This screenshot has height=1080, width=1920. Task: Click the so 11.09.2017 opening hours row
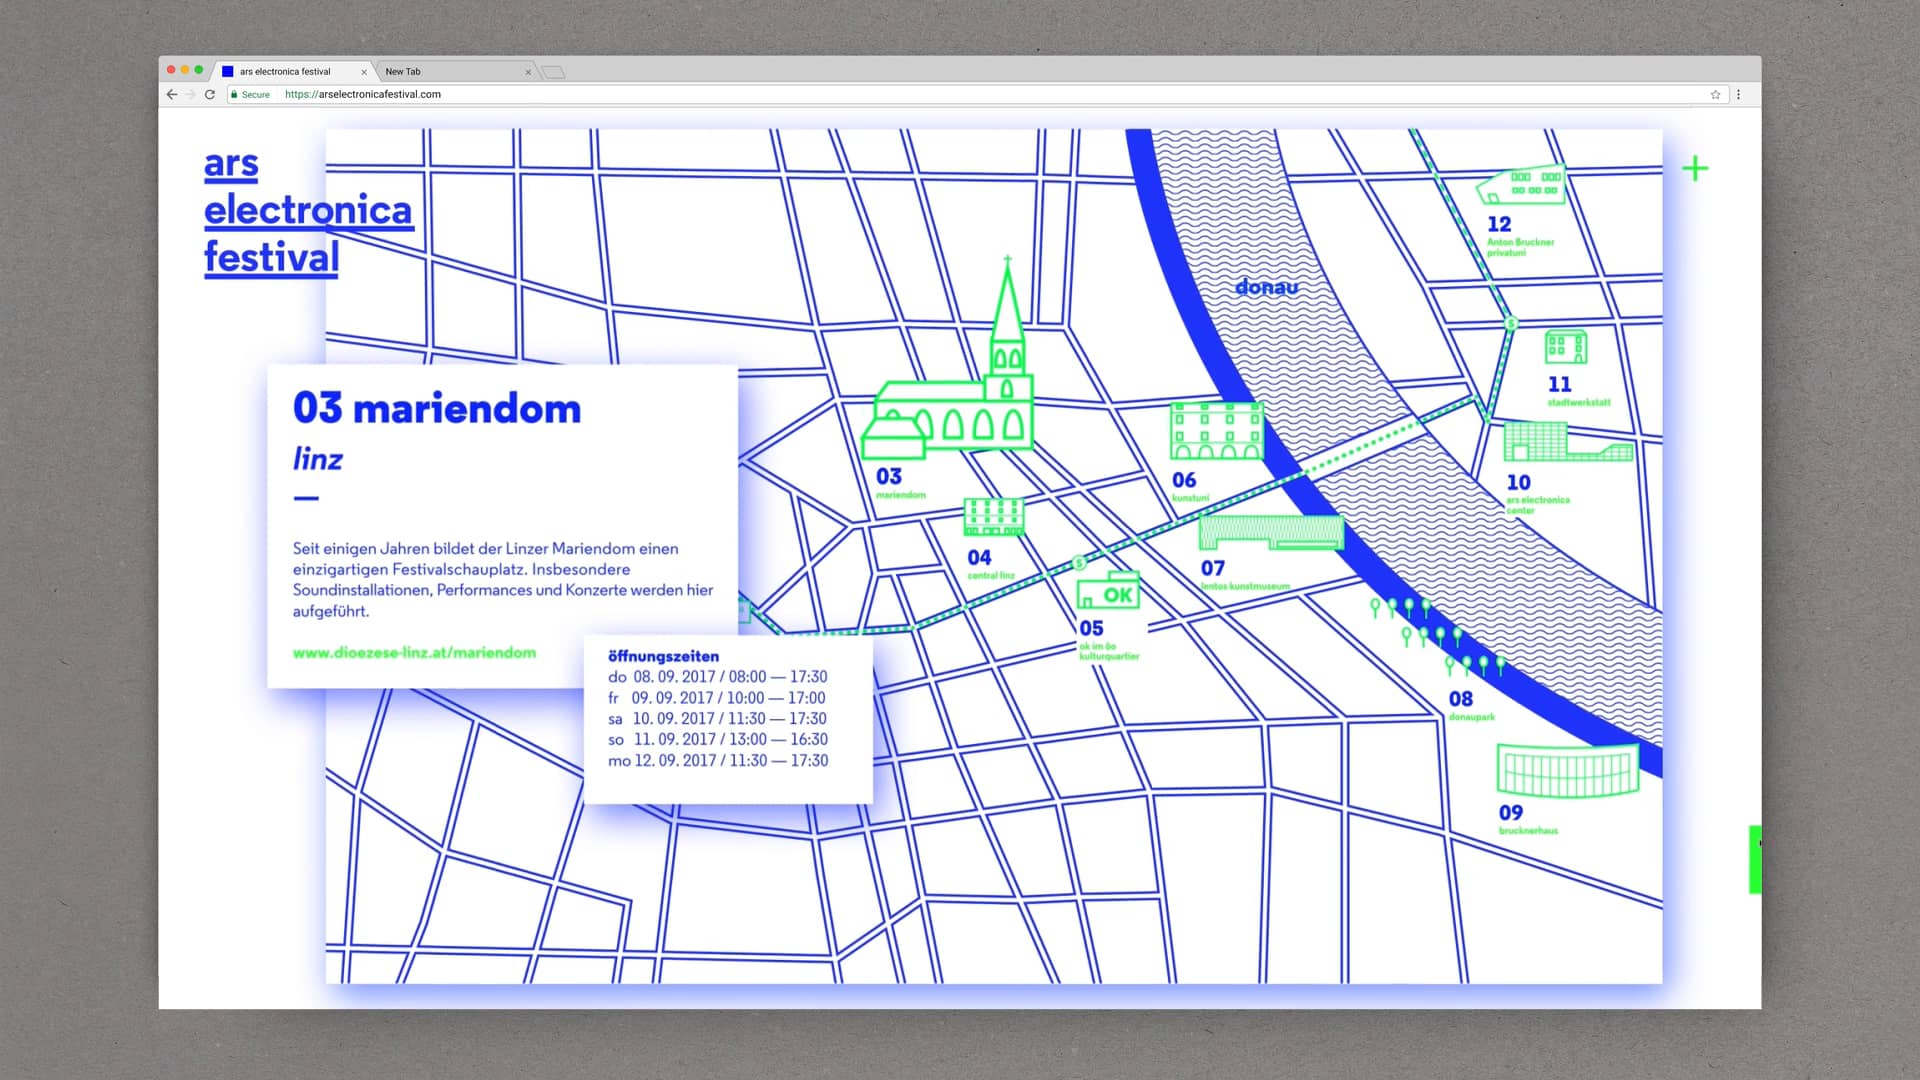coord(718,740)
